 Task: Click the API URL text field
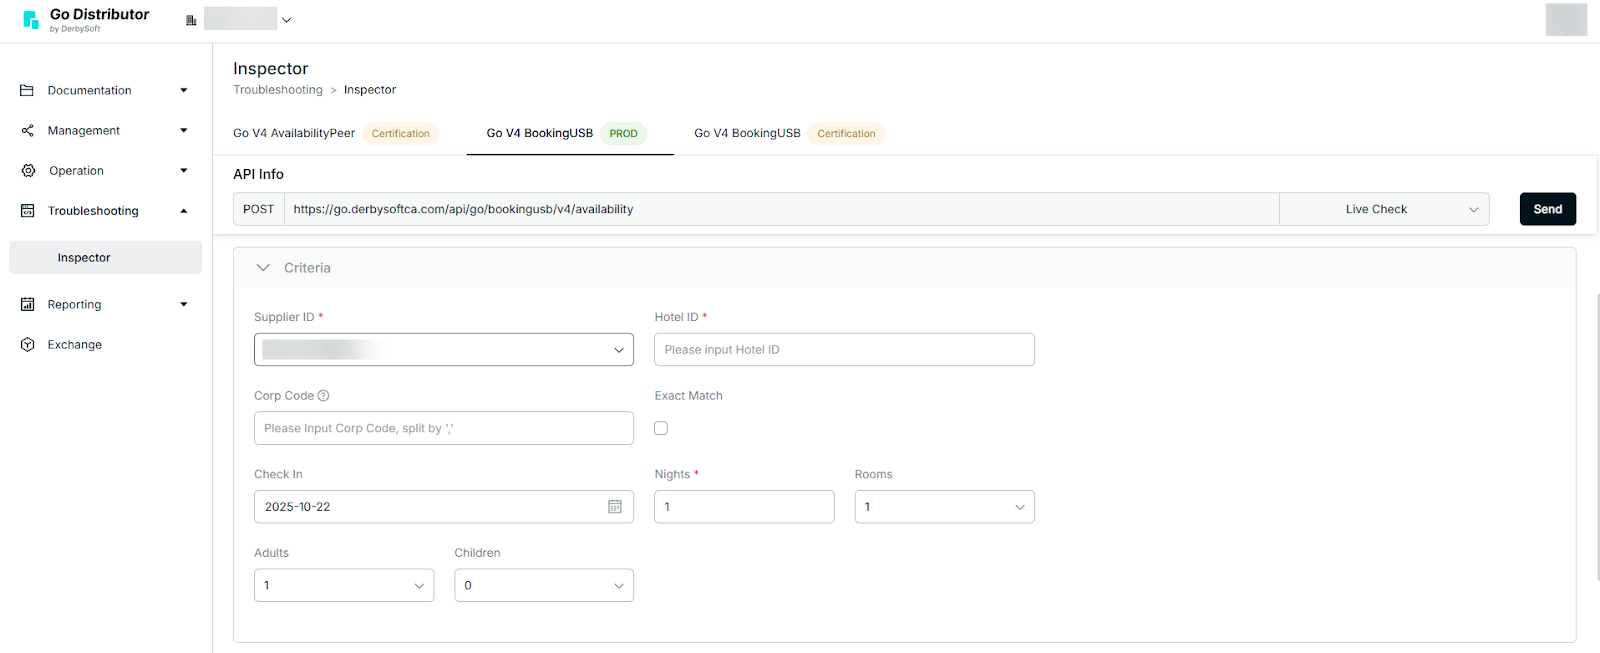(x=782, y=209)
